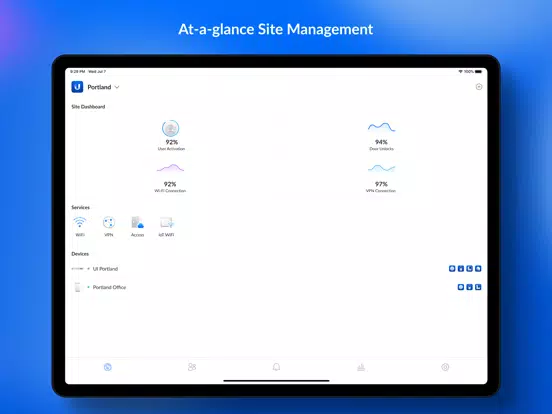Click the circular icon in top-right corner
The height and width of the screenshot is (414, 552).
[479, 87]
